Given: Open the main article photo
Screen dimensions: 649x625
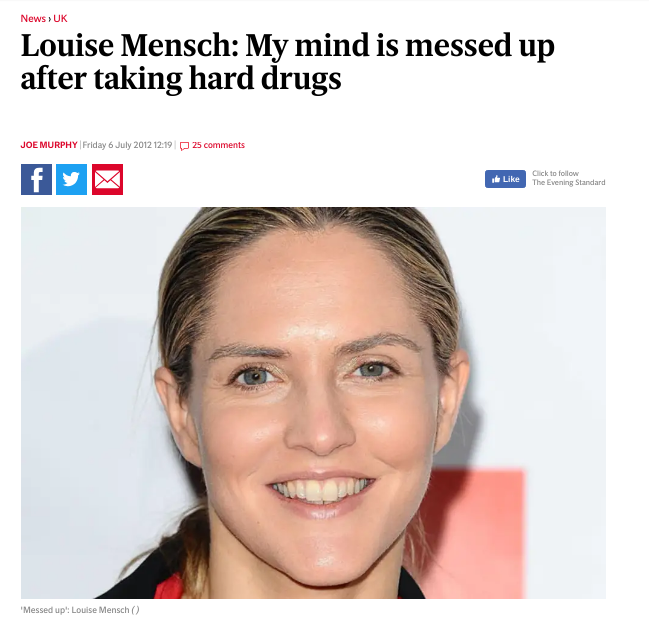Looking at the screenshot, I should click(313, 403).
